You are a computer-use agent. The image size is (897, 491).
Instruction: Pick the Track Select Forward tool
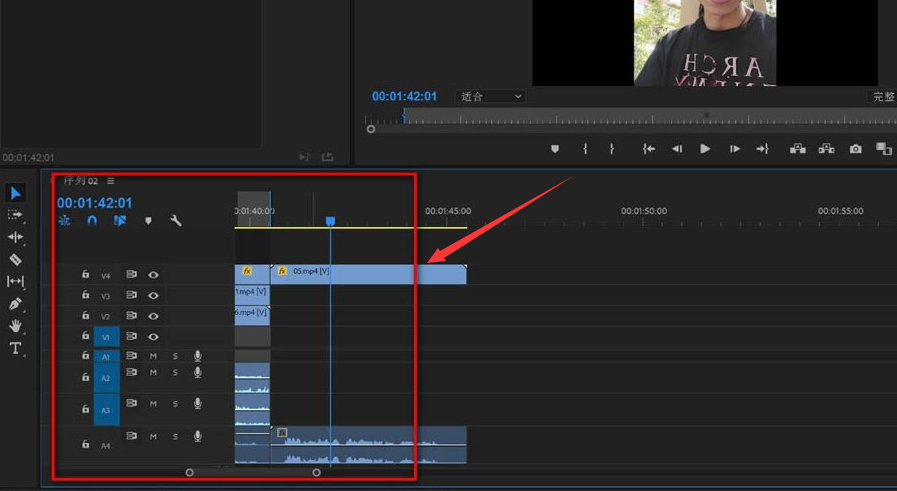(15, 215)
